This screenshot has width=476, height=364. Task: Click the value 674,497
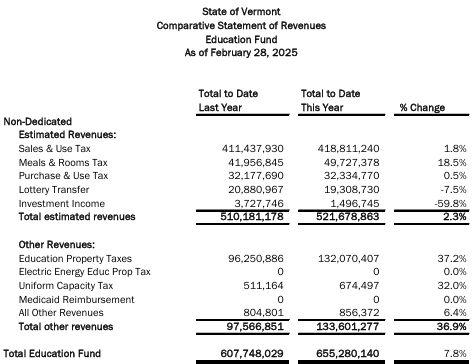359,286
